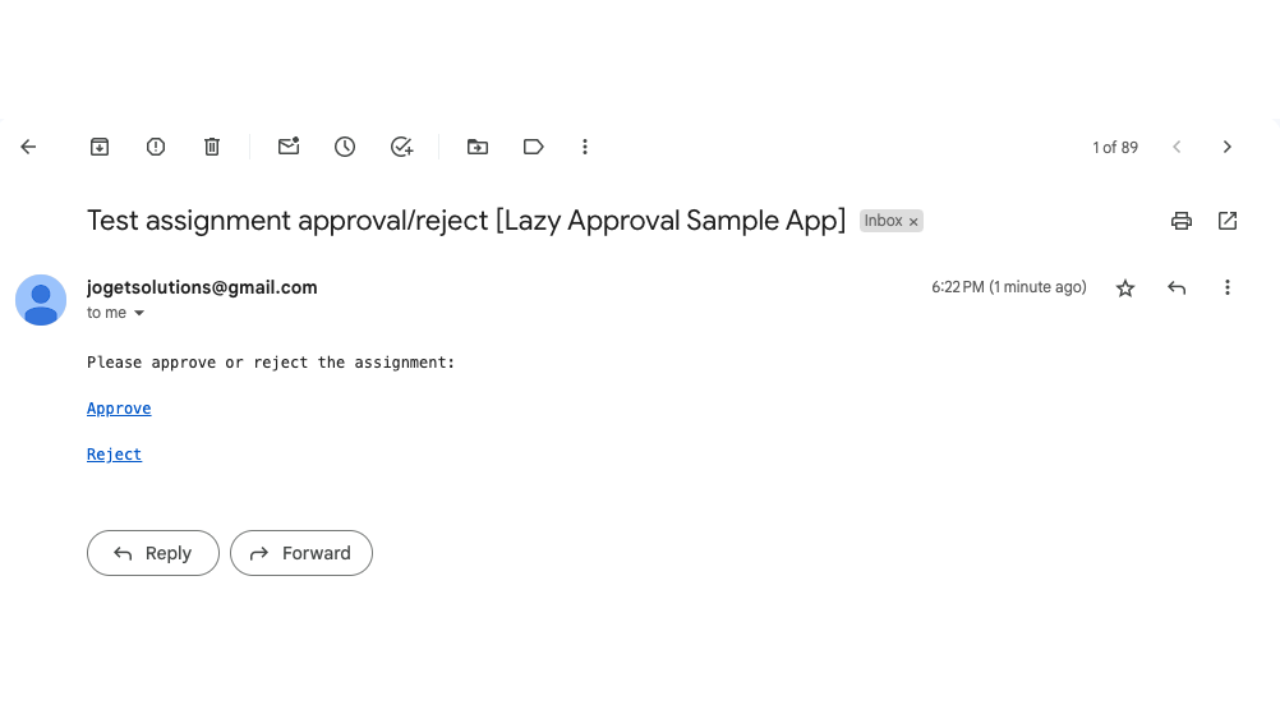Click the Reject link
Viewport: 1280px width, 720px height.
click(x=114, y=454)
